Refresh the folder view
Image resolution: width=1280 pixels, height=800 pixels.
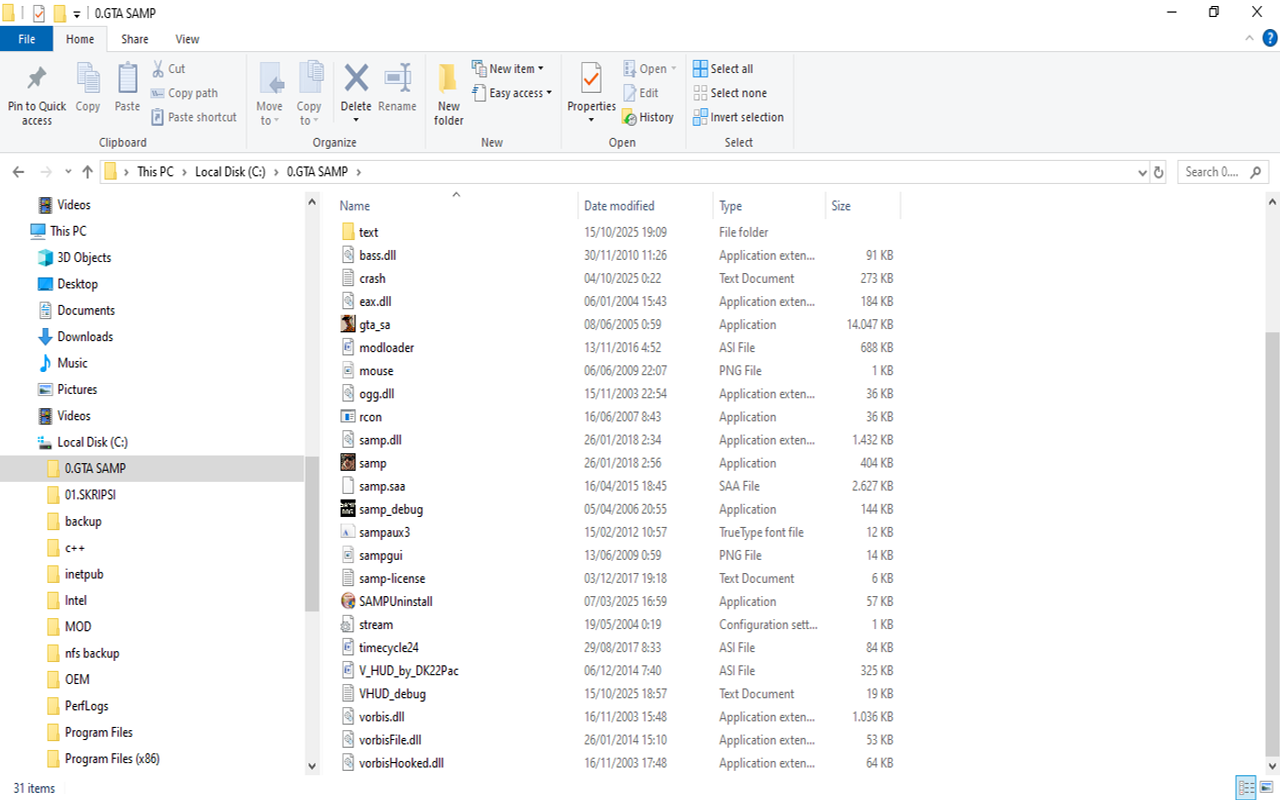[1159, 172]
